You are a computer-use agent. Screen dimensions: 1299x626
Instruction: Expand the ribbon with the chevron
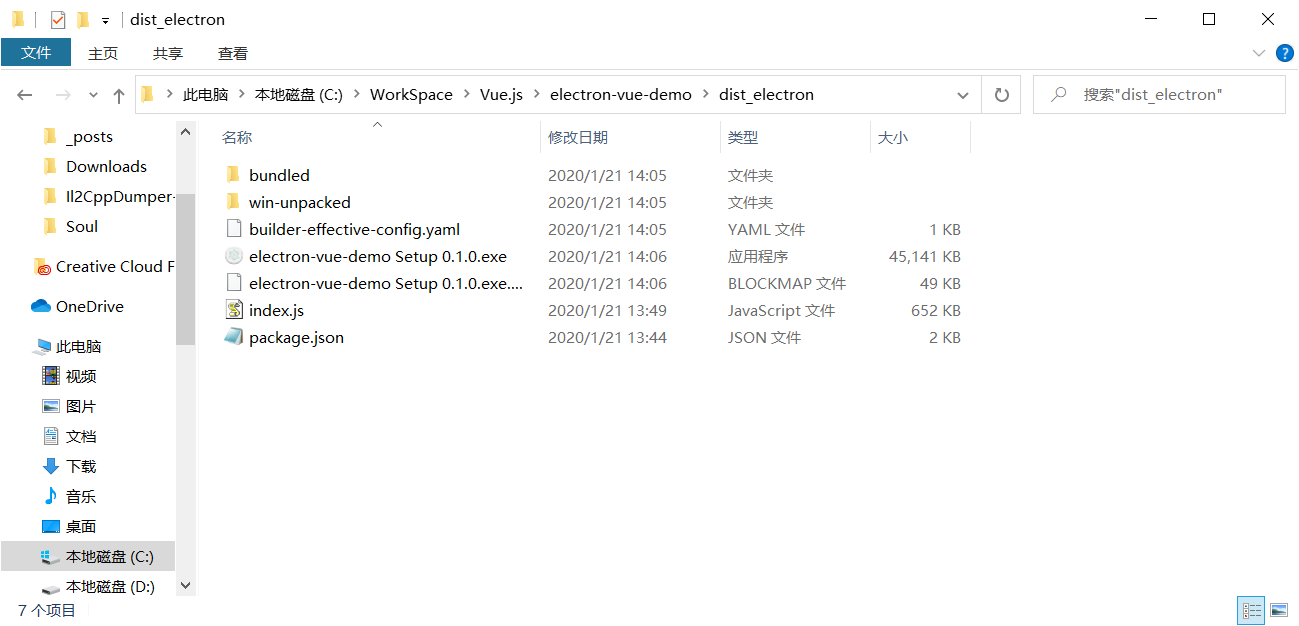[1259, 53]
